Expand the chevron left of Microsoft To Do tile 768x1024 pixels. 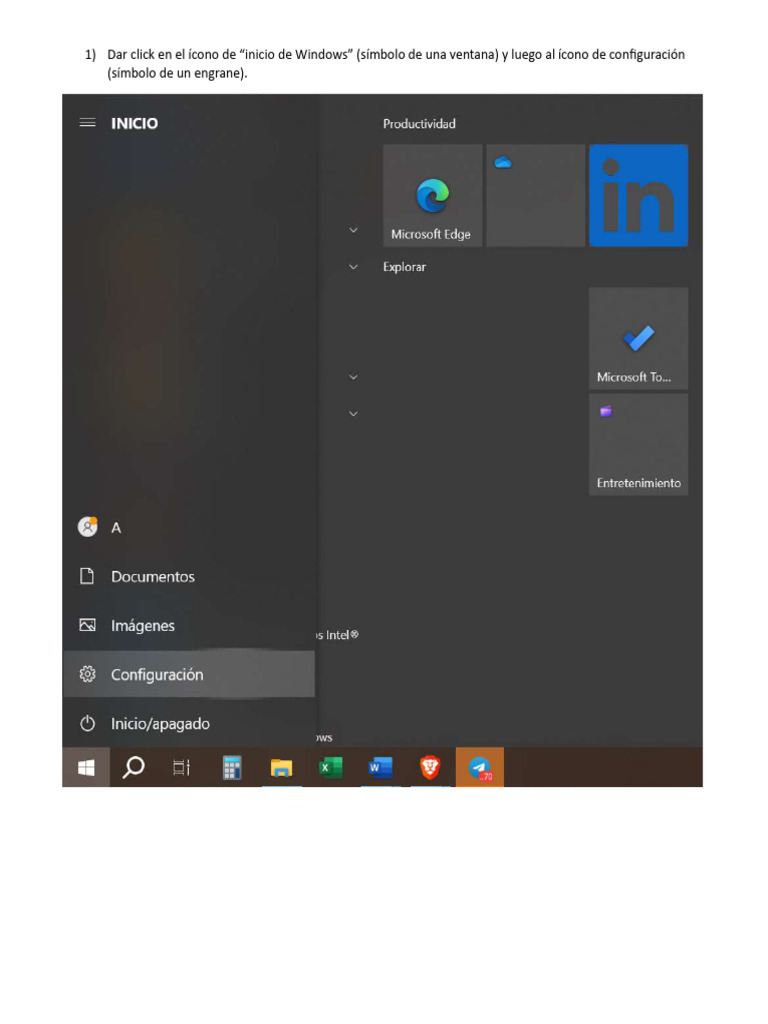[353, 377]
